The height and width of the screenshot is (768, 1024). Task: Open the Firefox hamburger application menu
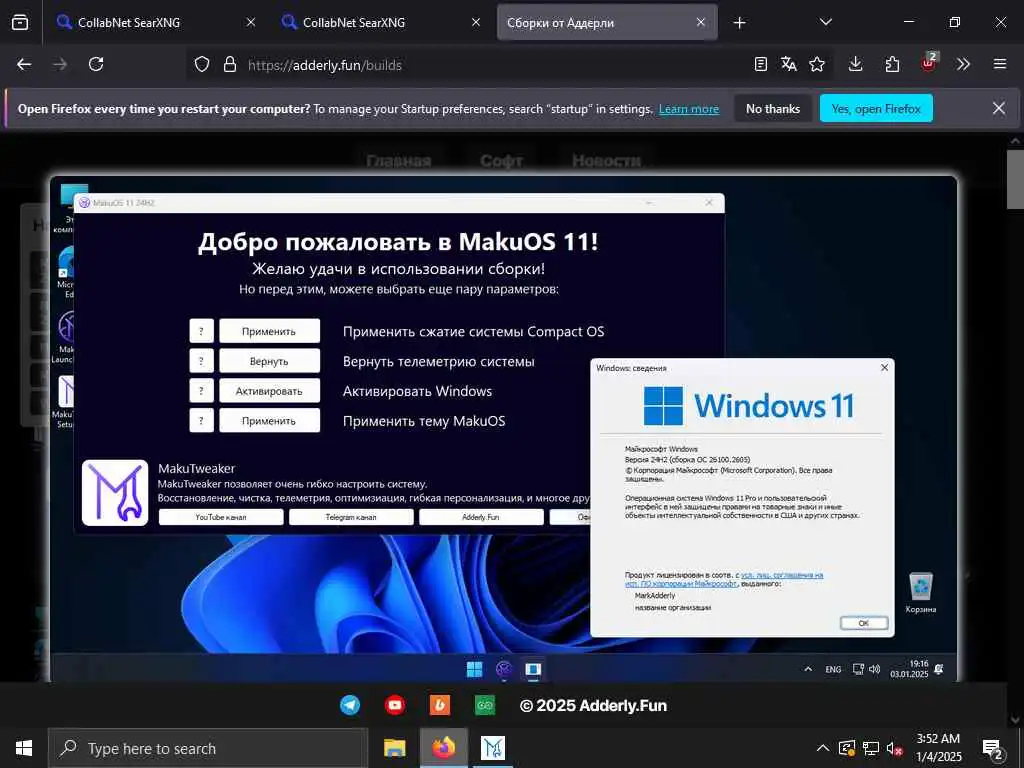1000,64
